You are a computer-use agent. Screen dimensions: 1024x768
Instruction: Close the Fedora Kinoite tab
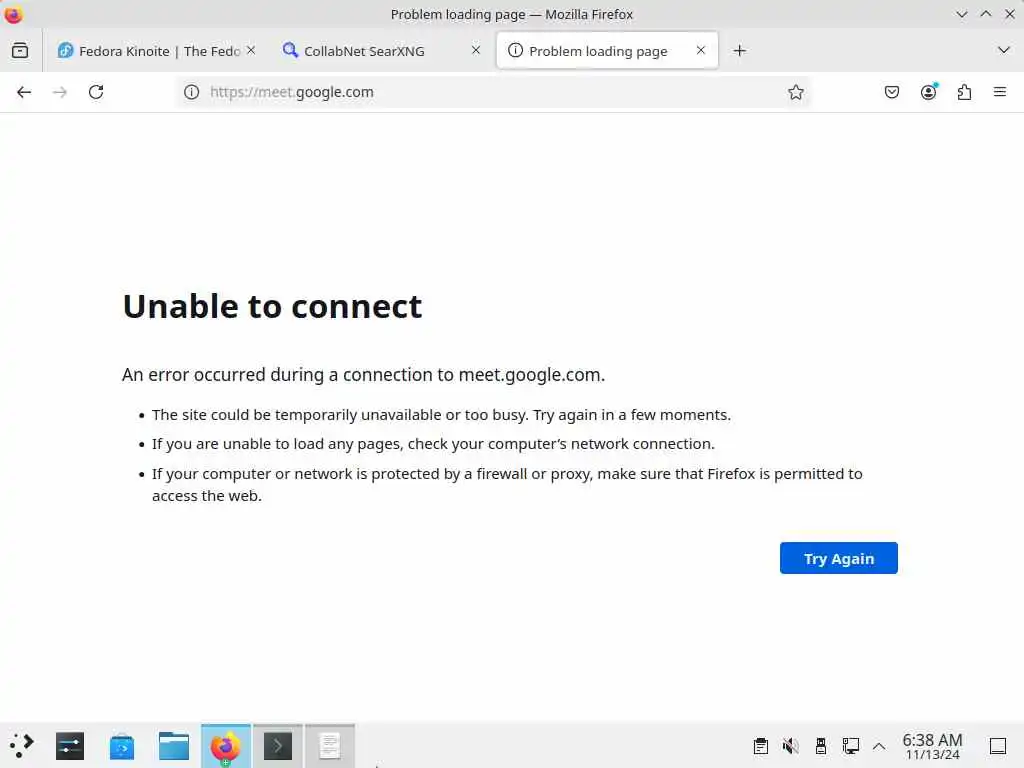click(x=251, y=50)
